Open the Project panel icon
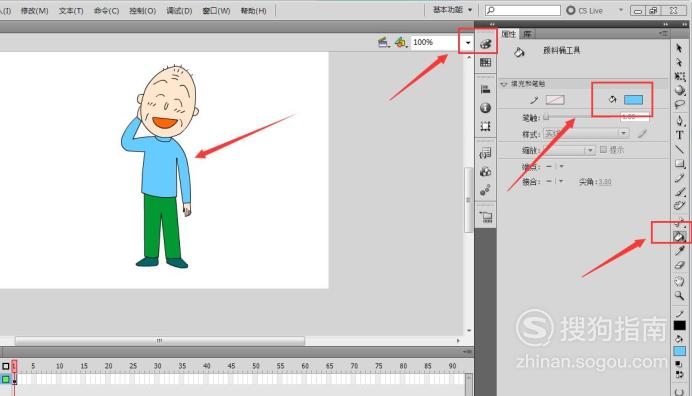The height and width of the screenshot is (396, 692). coord(486,217)
